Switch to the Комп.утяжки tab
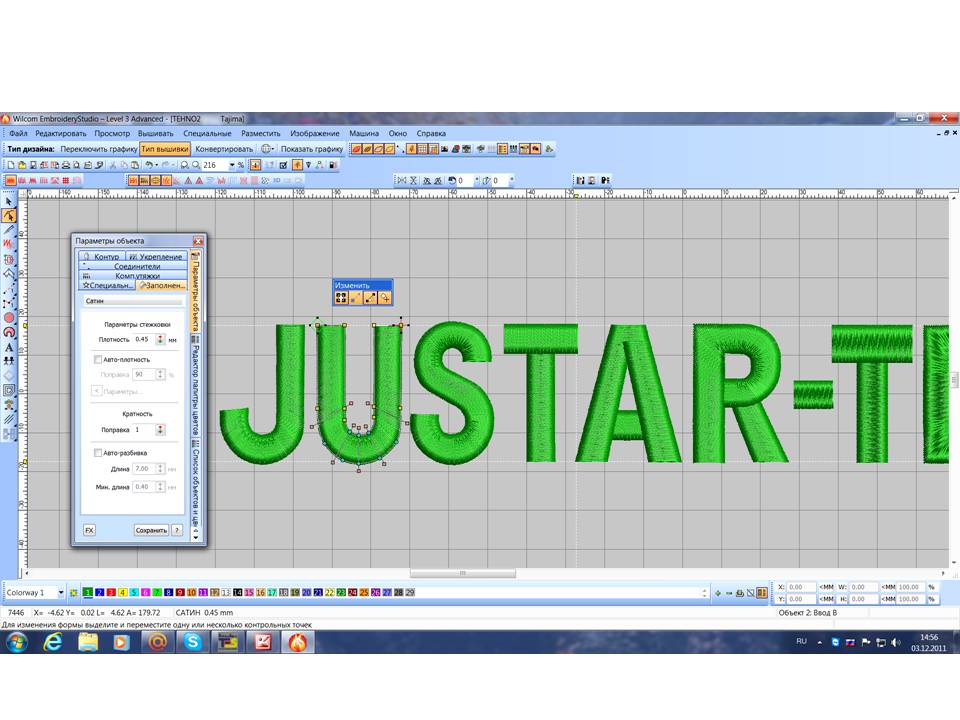960x720 pixels. click(133, 276)
